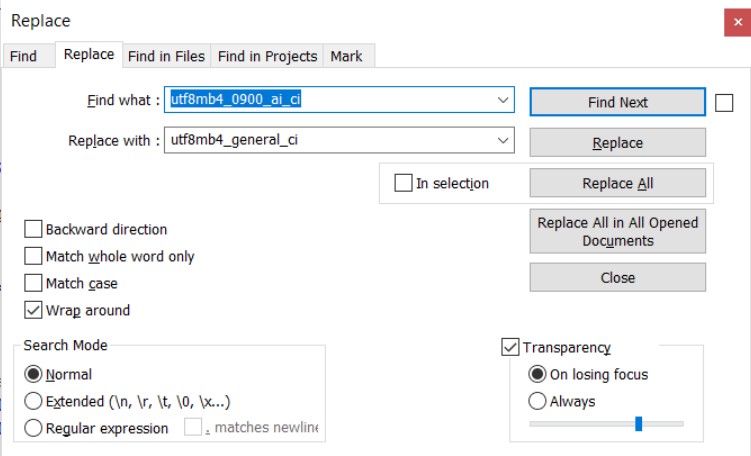751x456 pixels.
Task: Disable the Transparency checkbox
Action: pyautogui.click(x=511, y=347)
